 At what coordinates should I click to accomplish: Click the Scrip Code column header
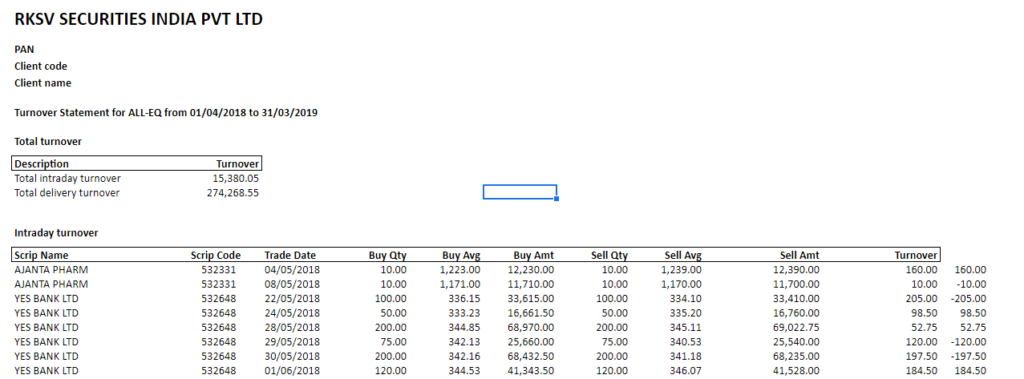[x=216, y=255]
